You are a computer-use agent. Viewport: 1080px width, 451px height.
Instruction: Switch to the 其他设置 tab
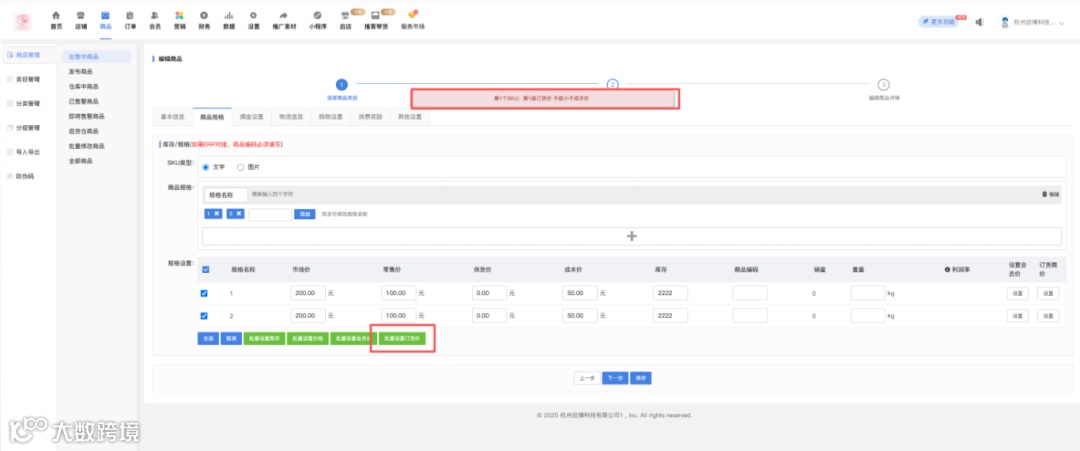pos(409,117)
